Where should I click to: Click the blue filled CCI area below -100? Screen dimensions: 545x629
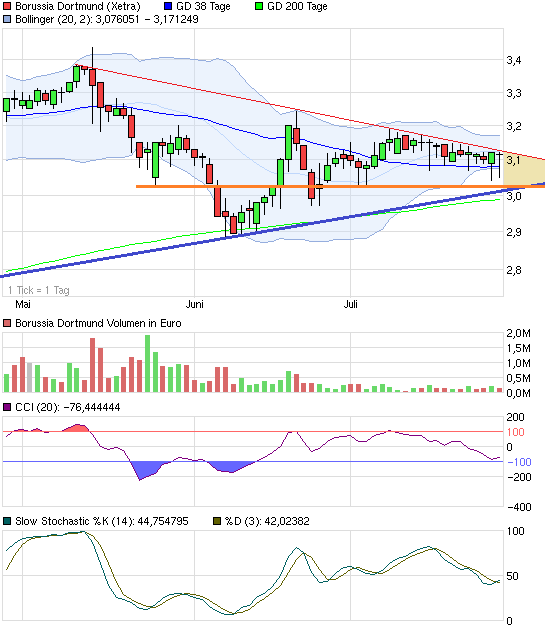pyautogui.click(x=144, y=470)
